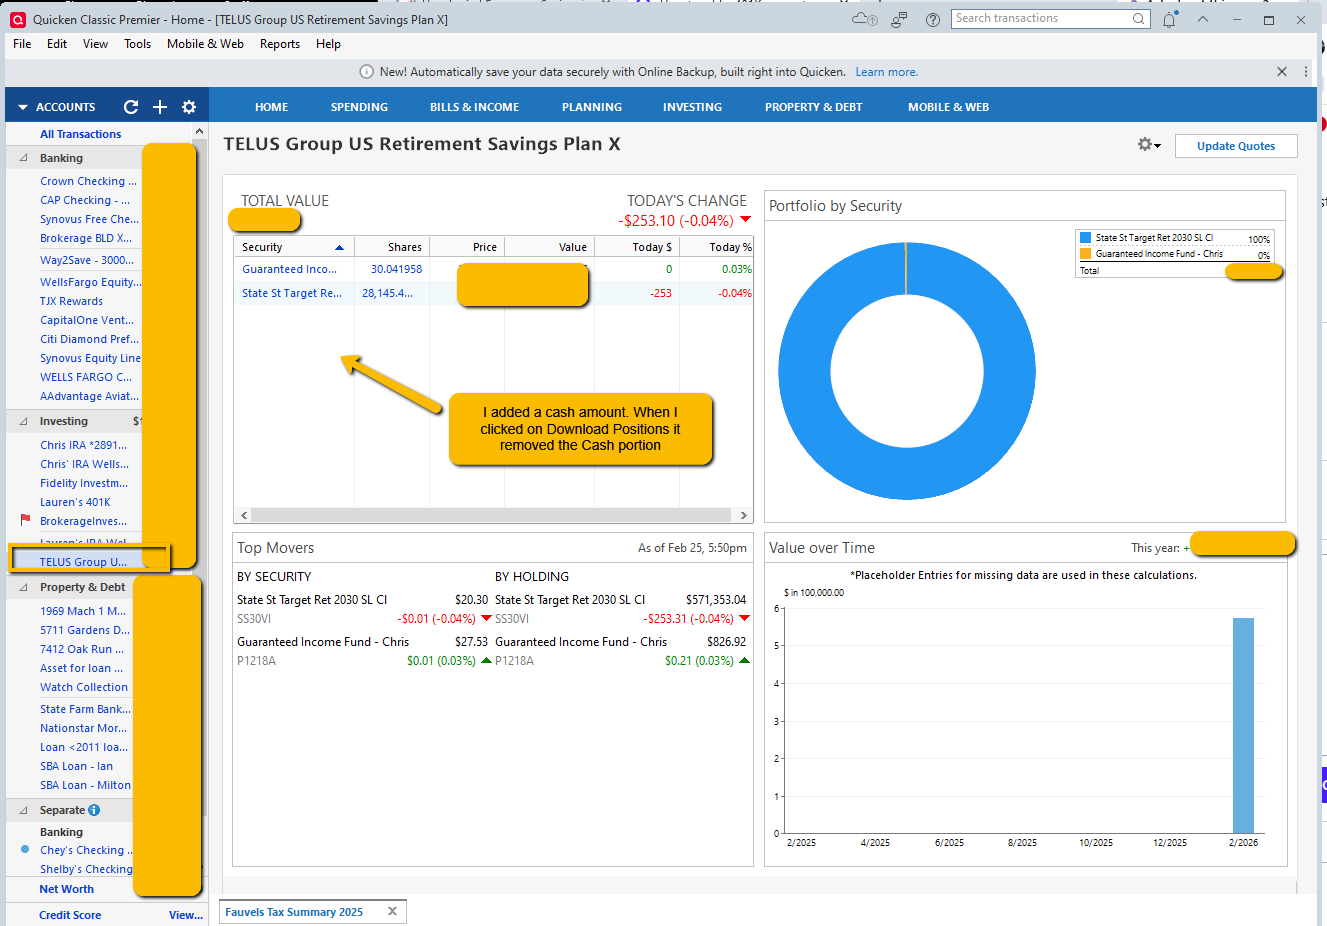
Task: Refresh accounts with the circular arrow icon
Action: [x=131, y=107]
